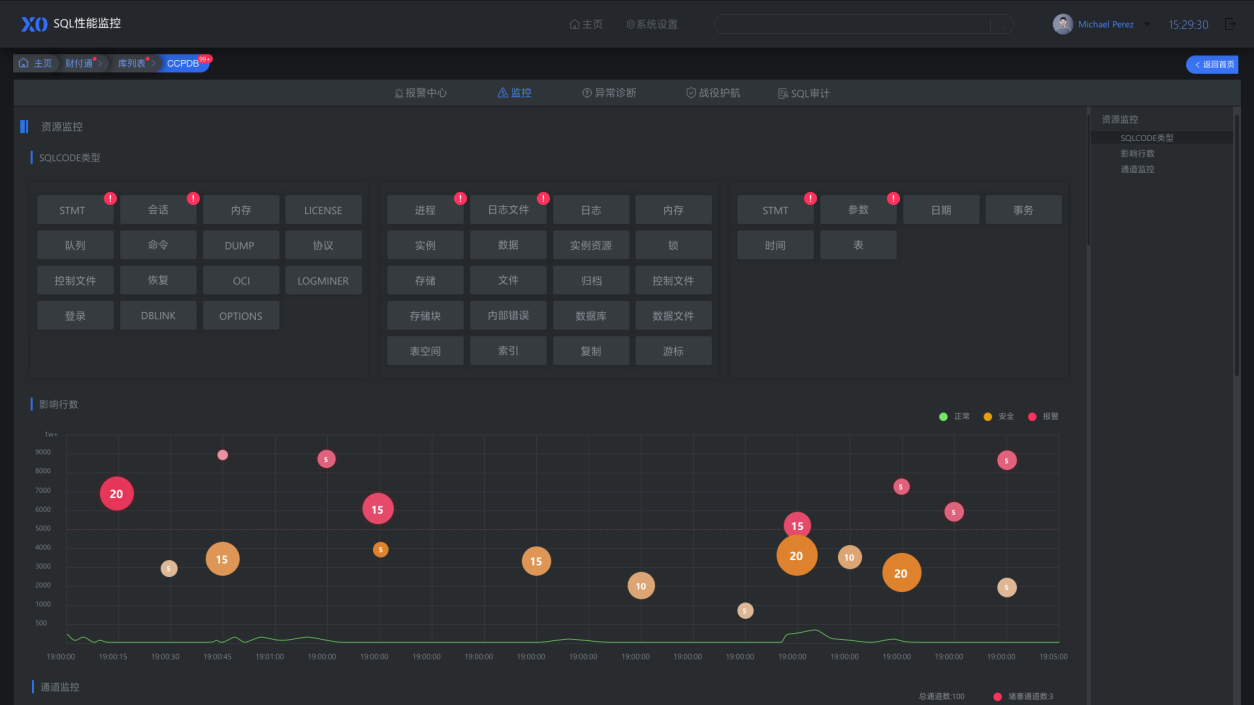Viewport: 1254px width, 705px height.
Task: Select the 索引 type button
Action: pos(508,350)
